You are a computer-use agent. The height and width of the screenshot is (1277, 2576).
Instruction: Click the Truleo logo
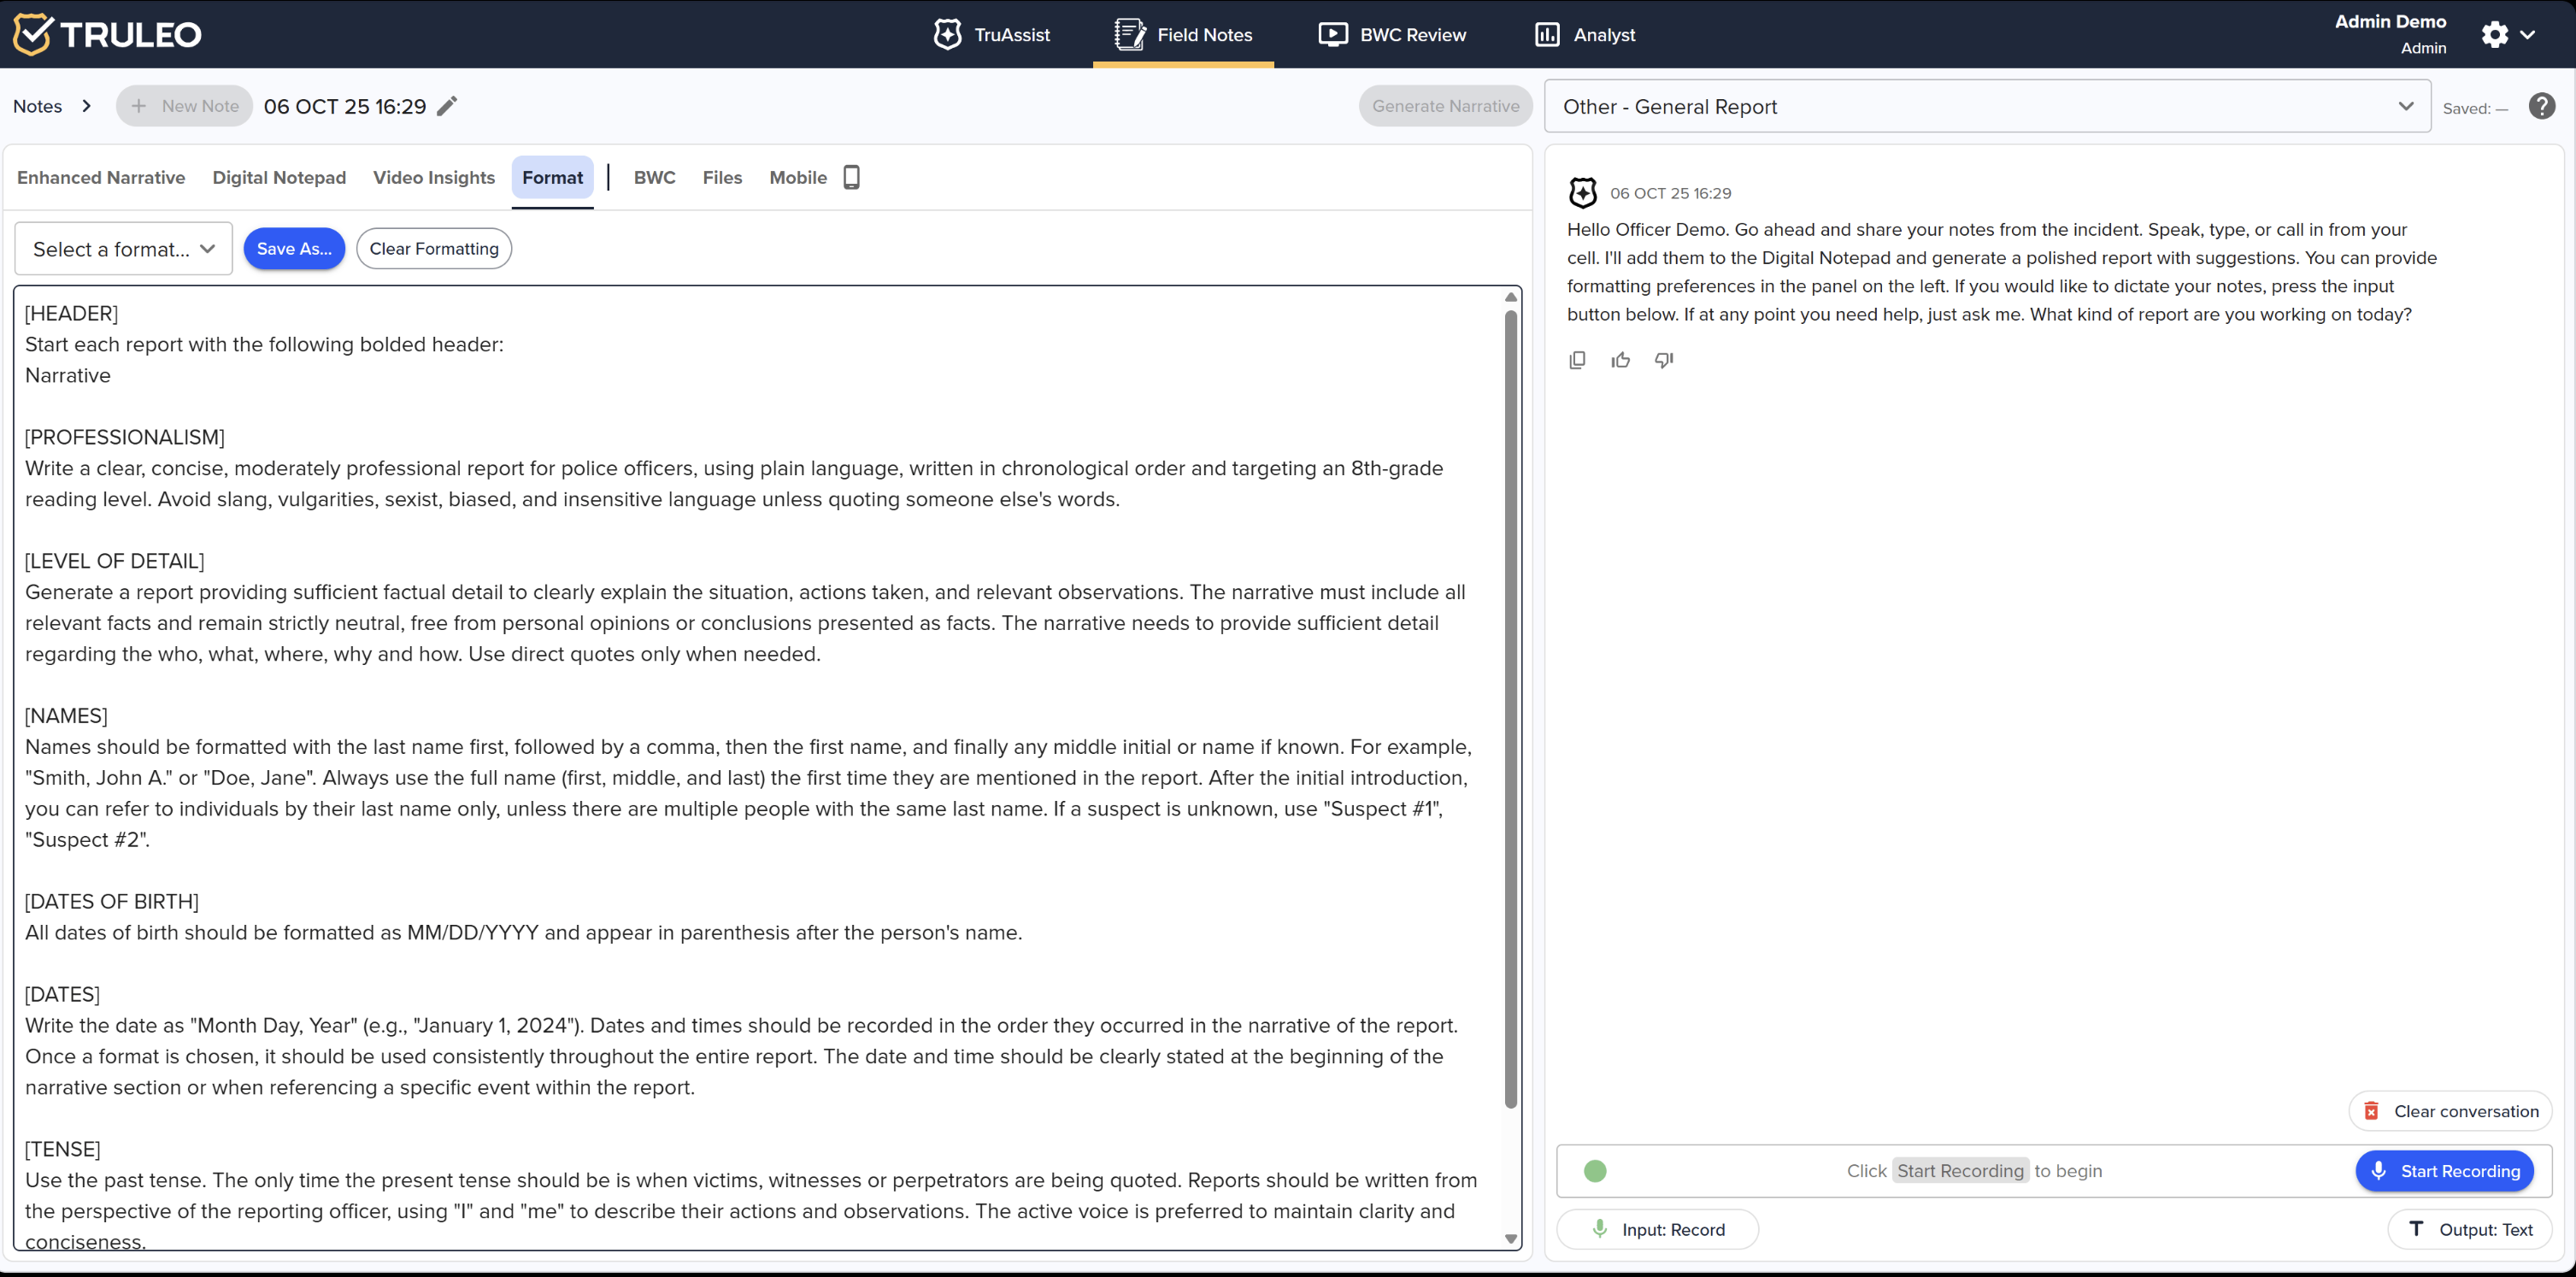point(107,35)
